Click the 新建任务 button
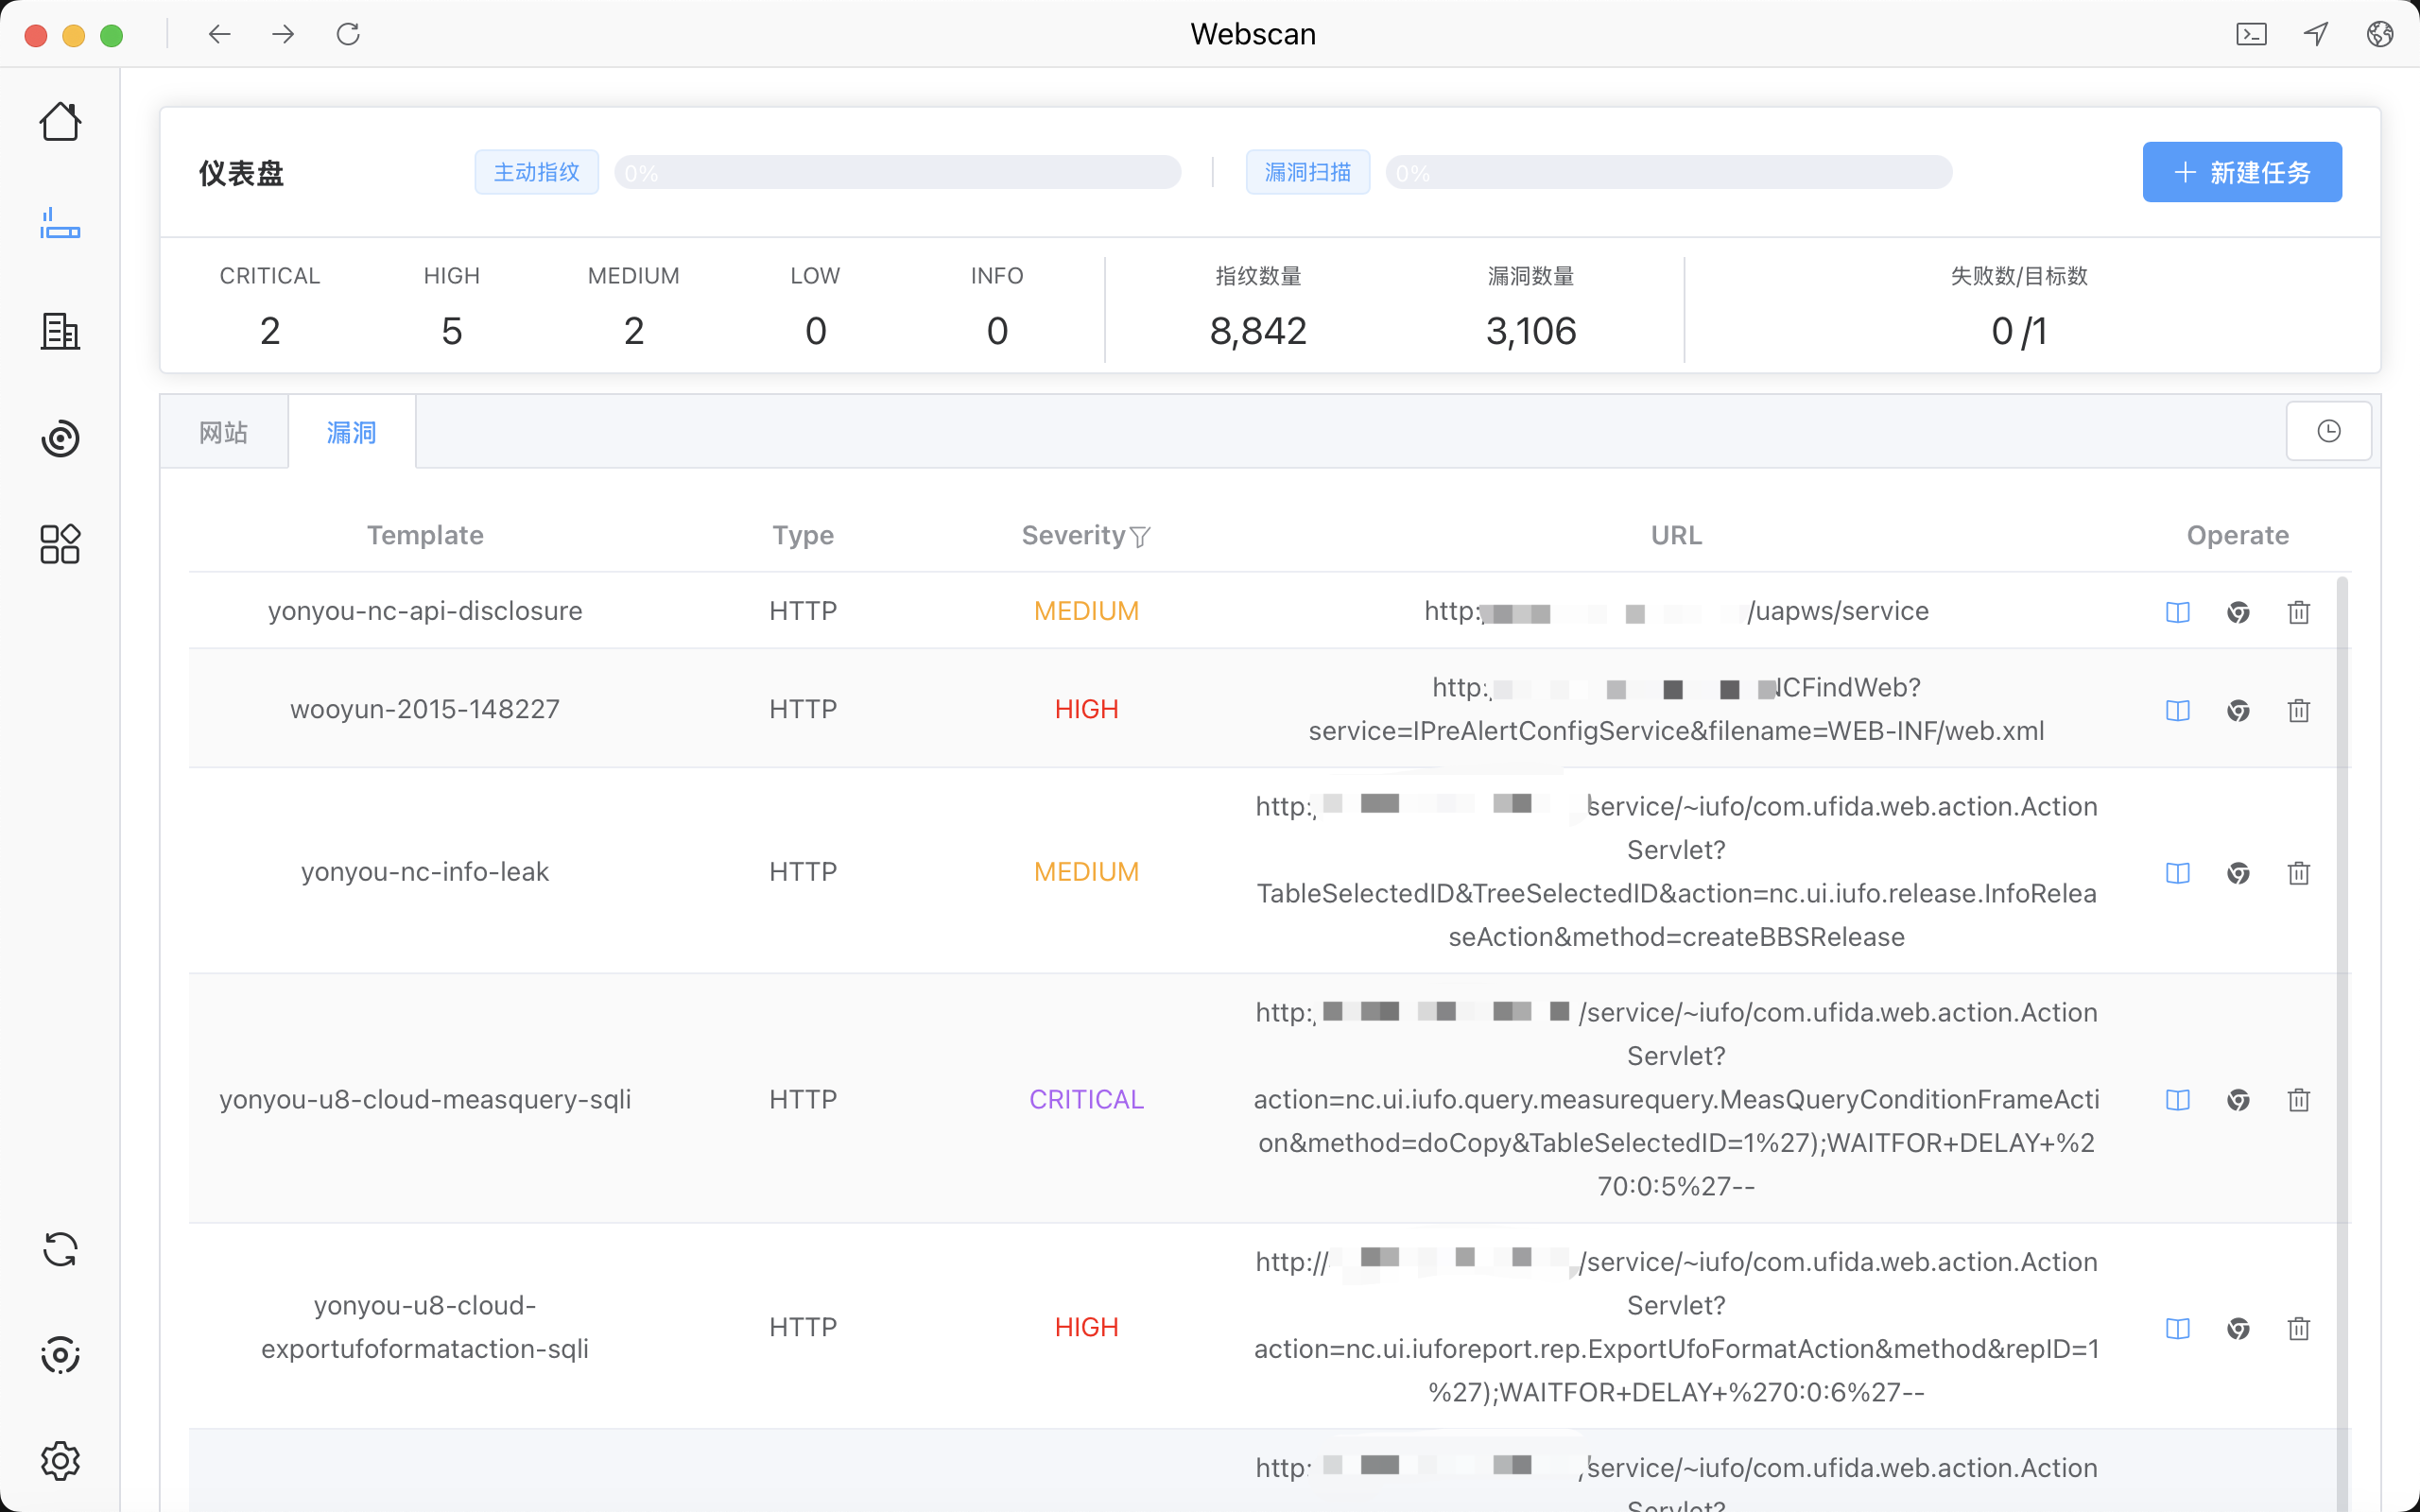 [2241, 172]
